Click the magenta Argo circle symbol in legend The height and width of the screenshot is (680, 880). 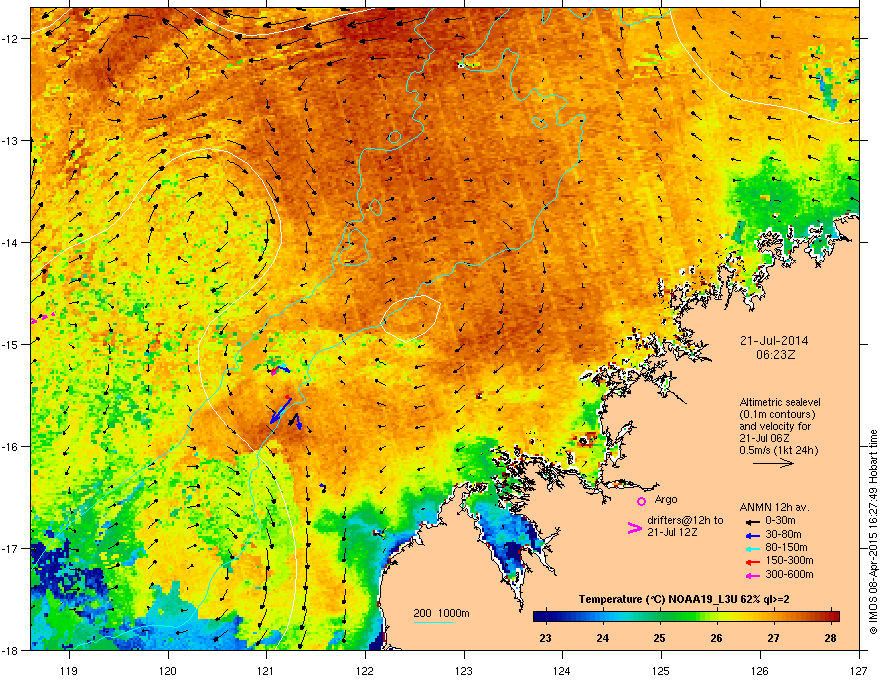click(641, 501)
